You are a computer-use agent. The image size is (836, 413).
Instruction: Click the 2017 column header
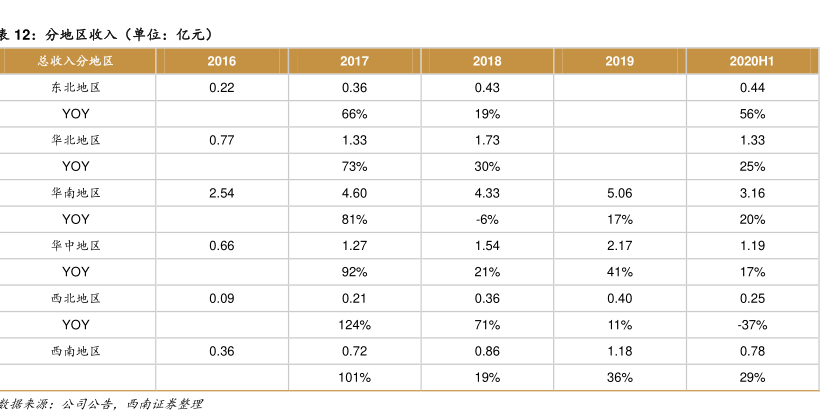(x=354, y=61)
